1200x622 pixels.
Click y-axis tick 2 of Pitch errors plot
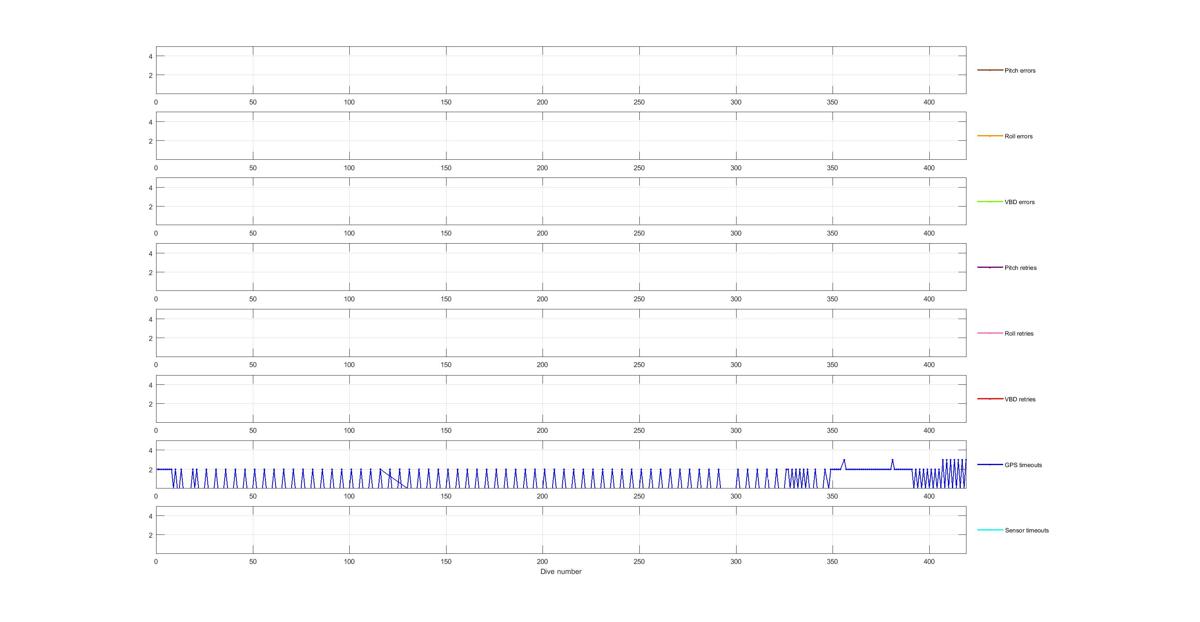[150, 75]
